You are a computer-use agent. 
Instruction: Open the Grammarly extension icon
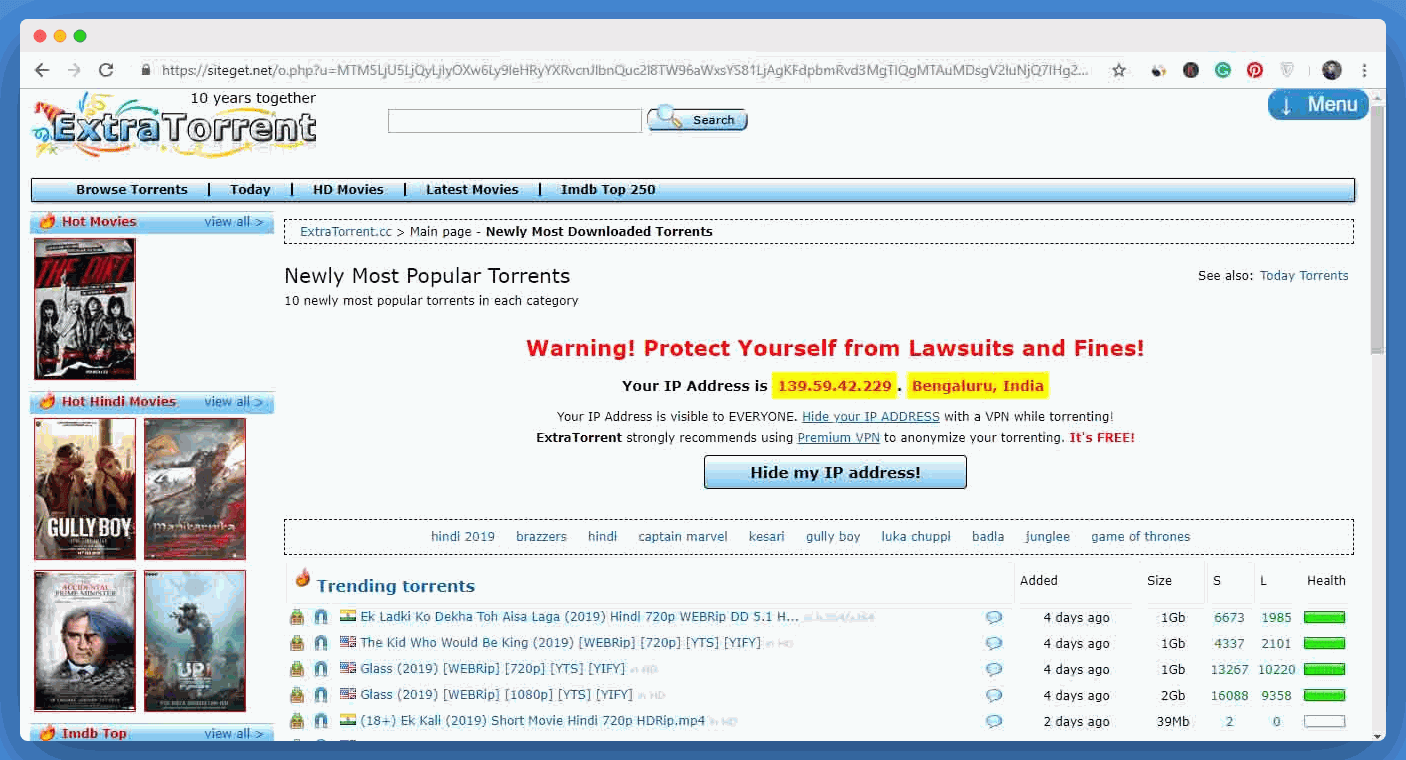coord(1222,70)
